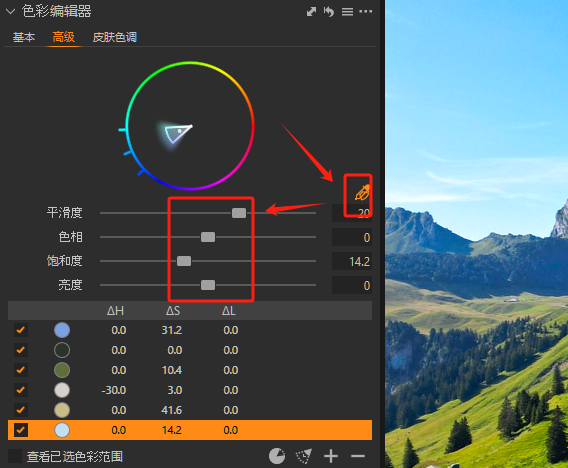The image size is (568, 468).
Task: Click the 平滑度 slider handle
Action: point(239,213)
